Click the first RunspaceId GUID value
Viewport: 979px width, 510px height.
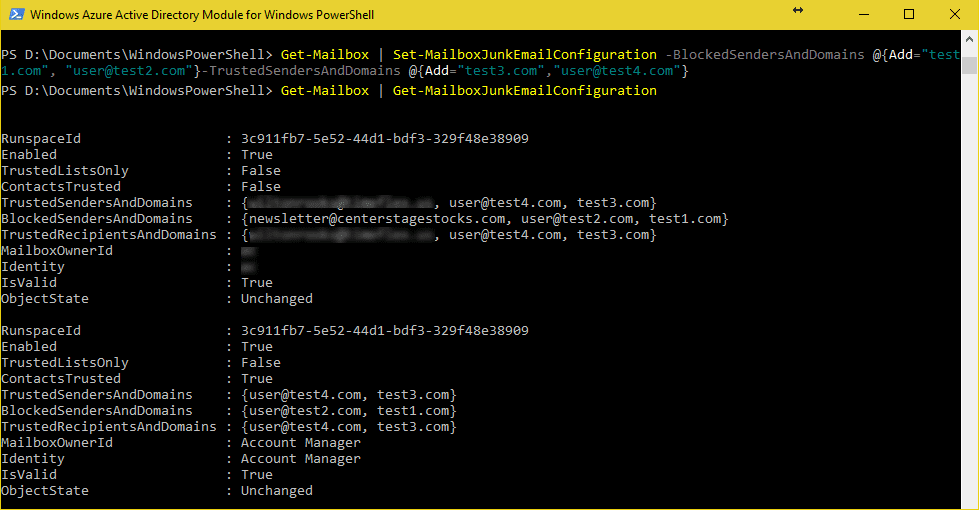click(x=385, y=139)
